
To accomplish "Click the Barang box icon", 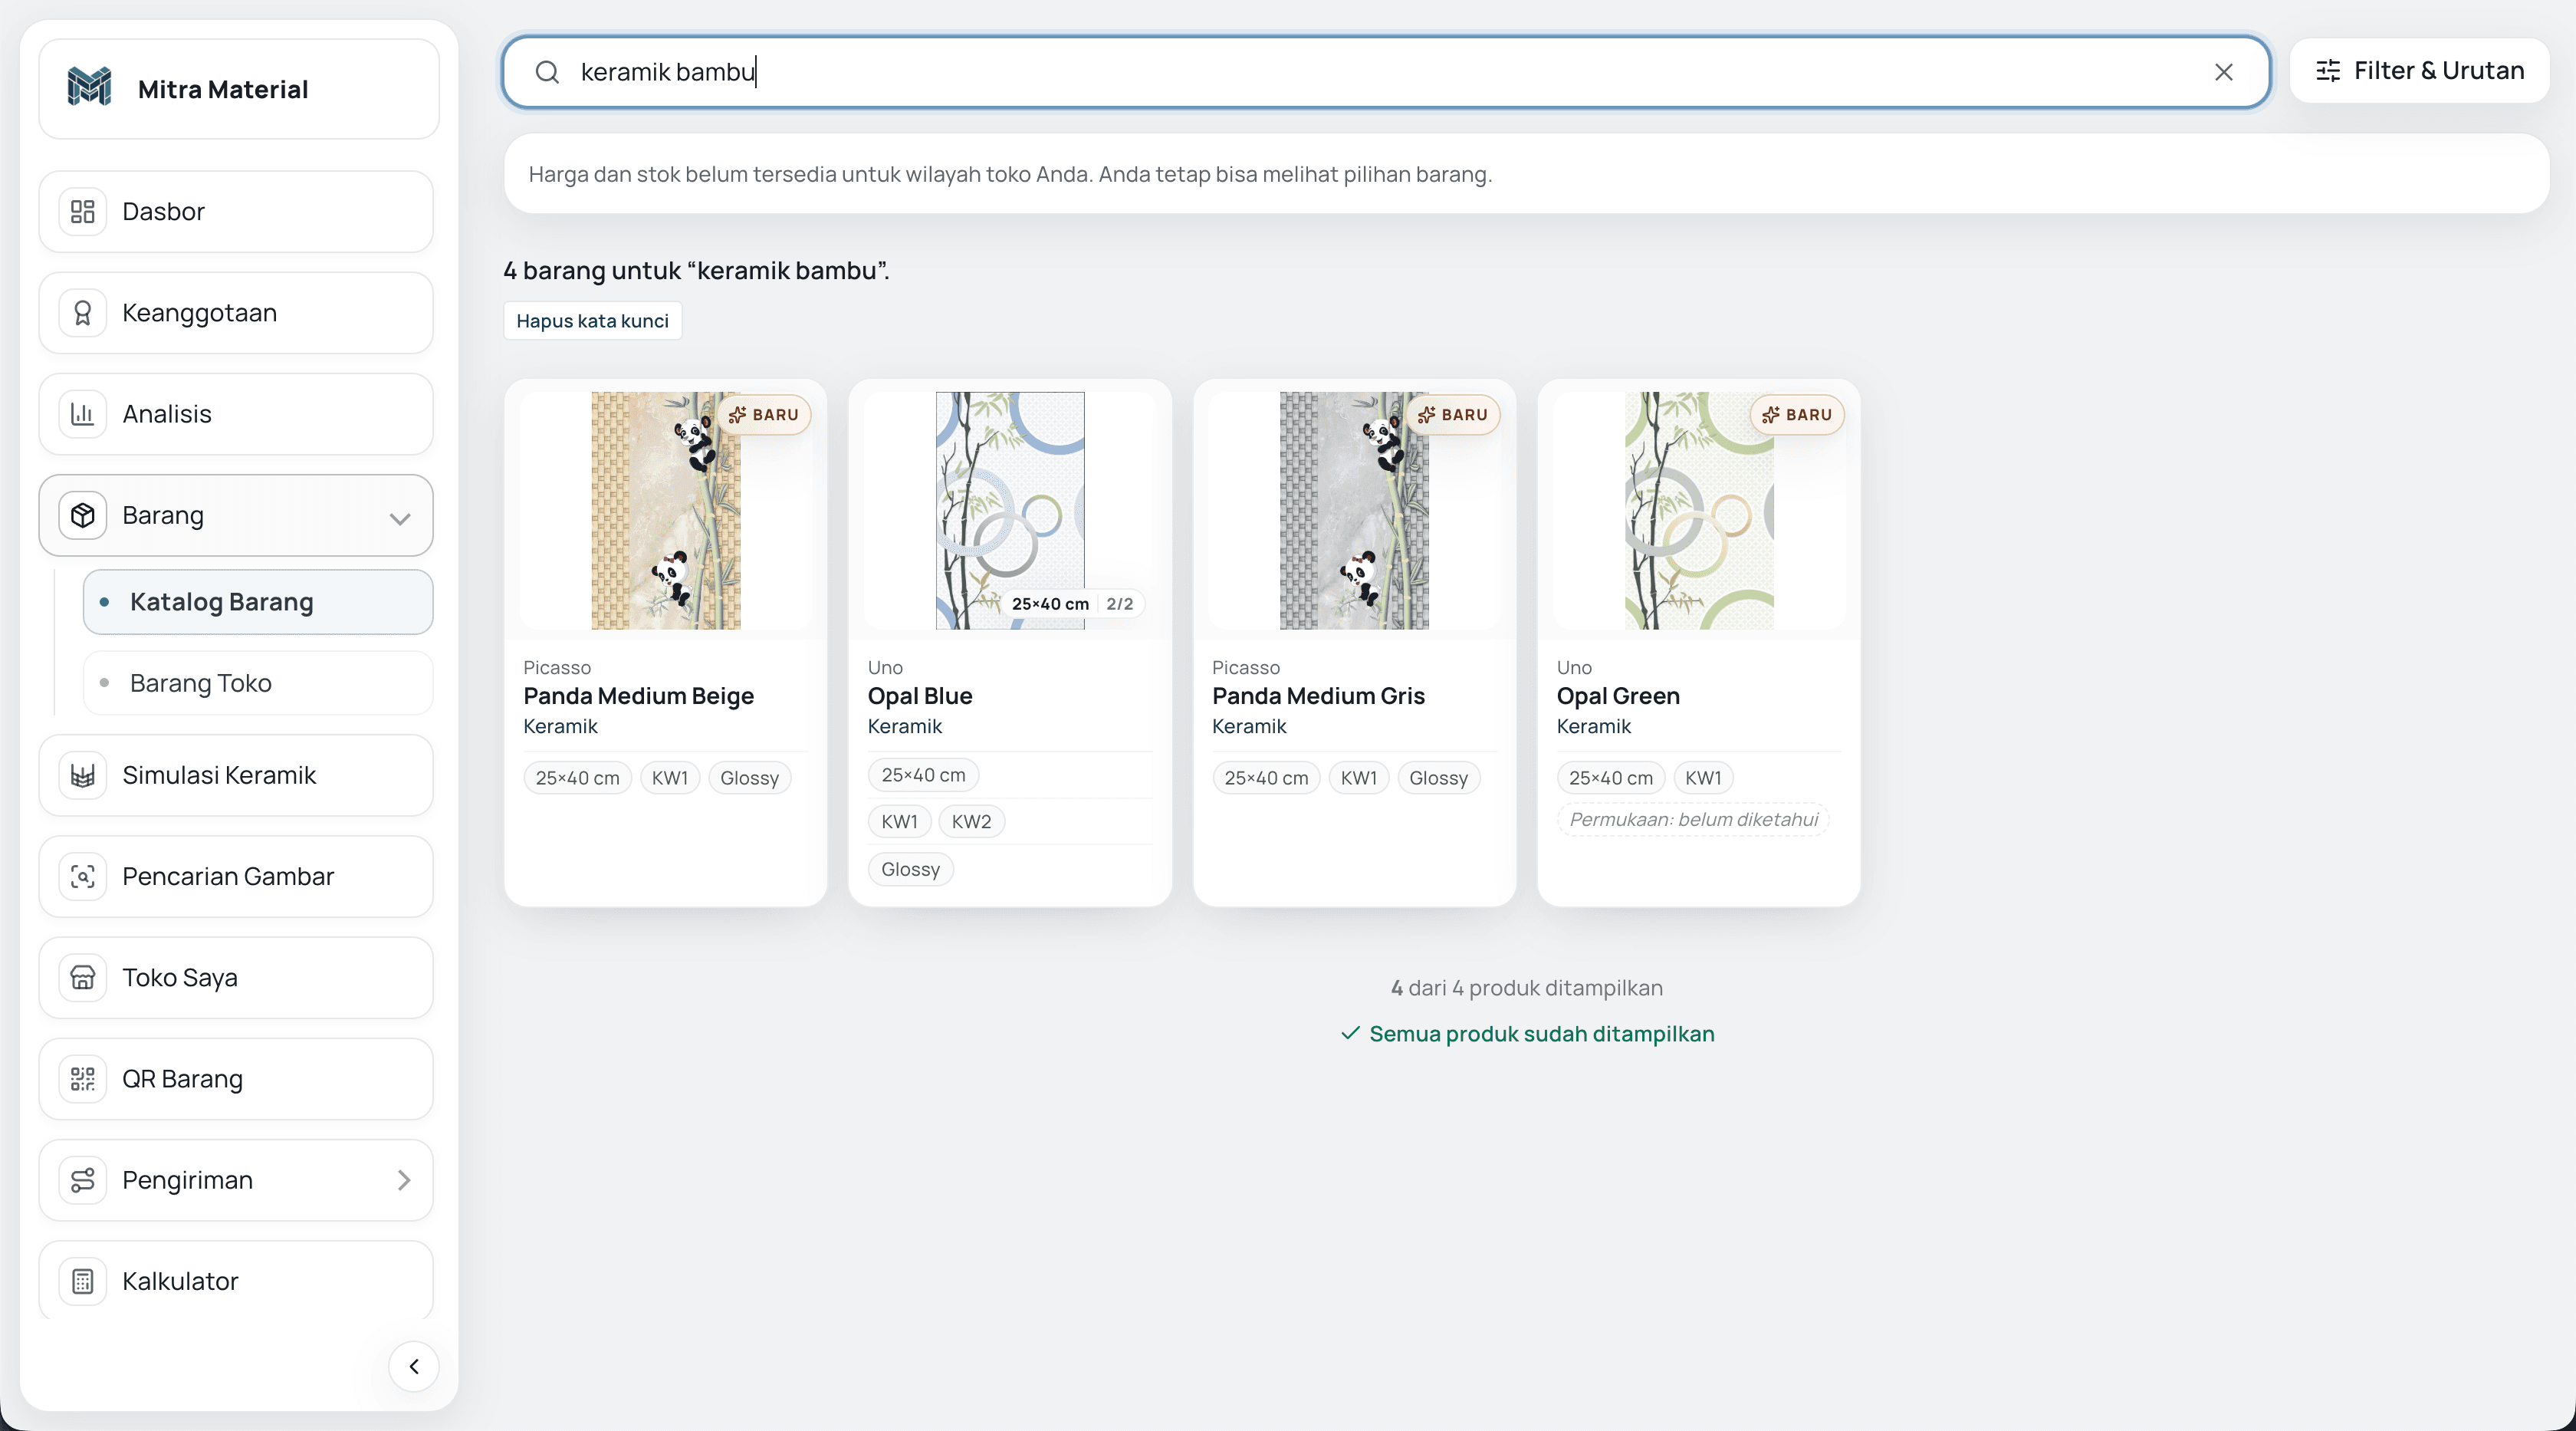I will (x=83, y=515).
